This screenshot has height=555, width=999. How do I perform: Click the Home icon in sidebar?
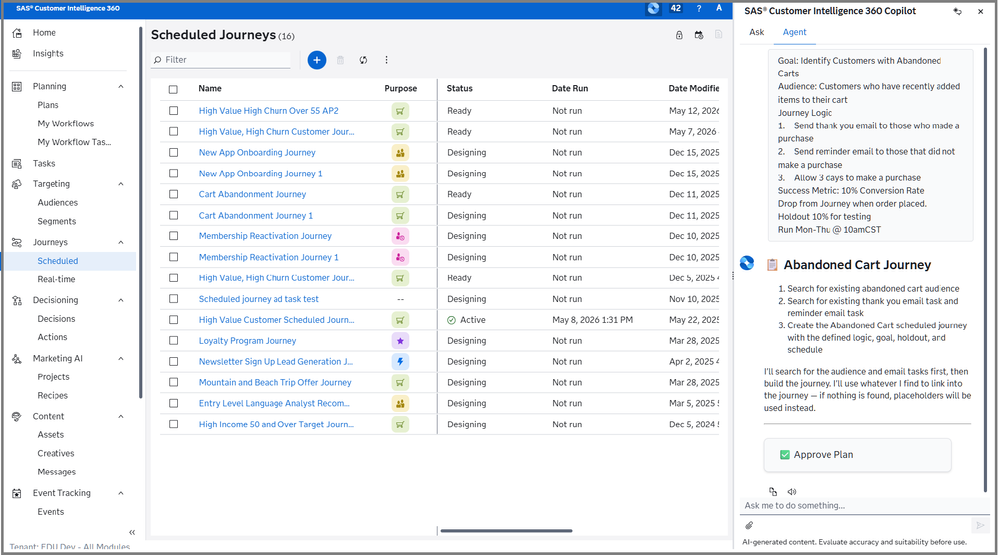[17, 33]
